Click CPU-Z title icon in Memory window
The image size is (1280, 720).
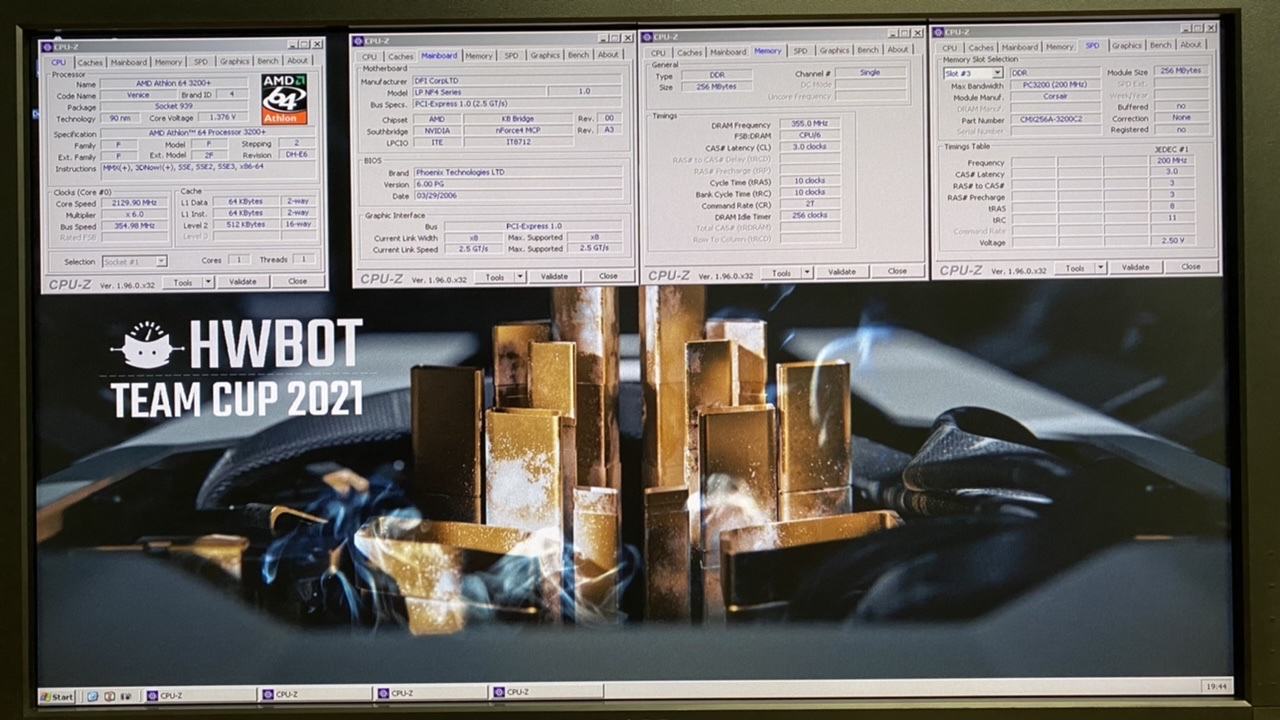coord(647,35)
